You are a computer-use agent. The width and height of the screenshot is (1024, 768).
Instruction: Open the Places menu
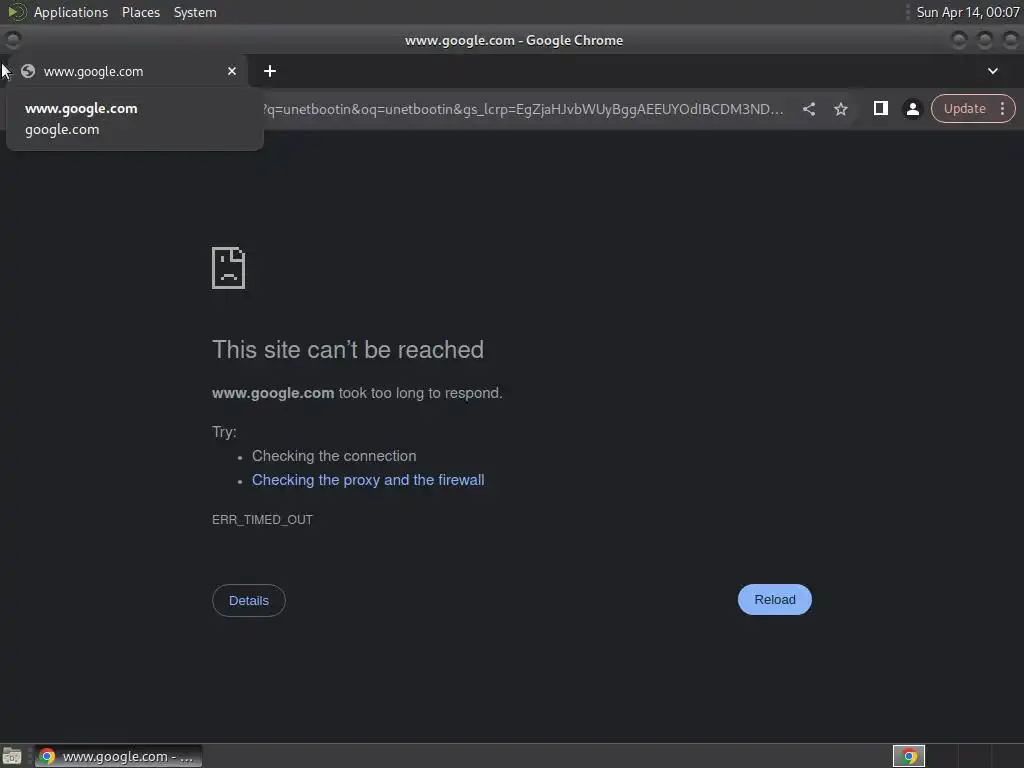141,12
